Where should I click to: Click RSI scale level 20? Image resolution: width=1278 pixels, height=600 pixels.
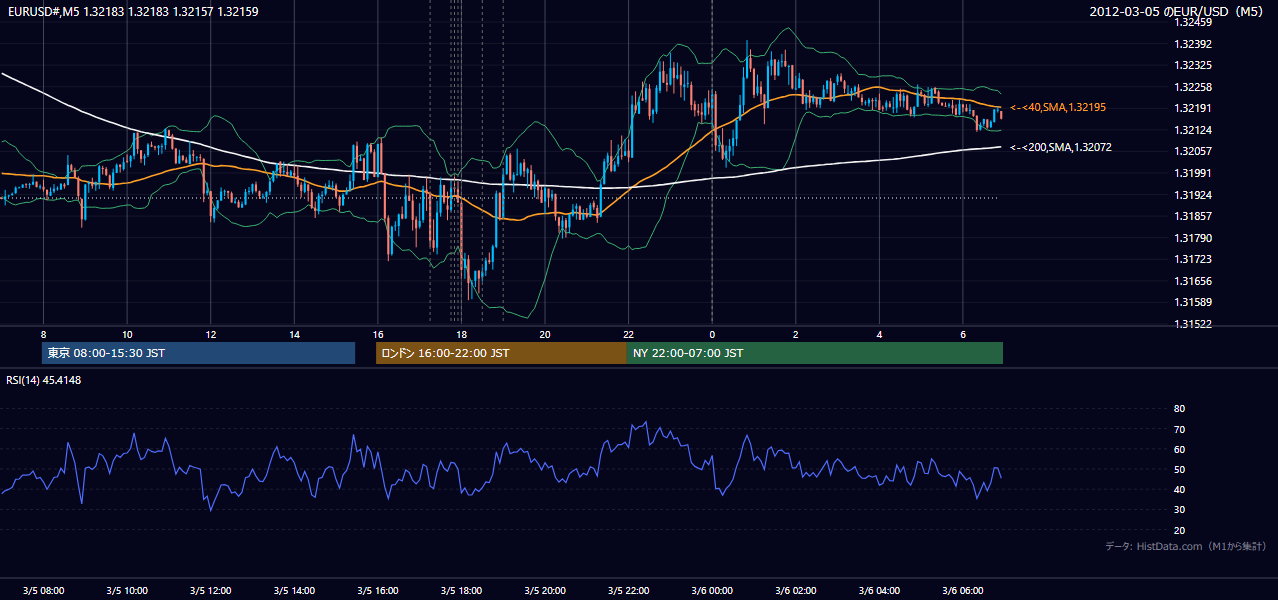click(x=1179, y=530)
